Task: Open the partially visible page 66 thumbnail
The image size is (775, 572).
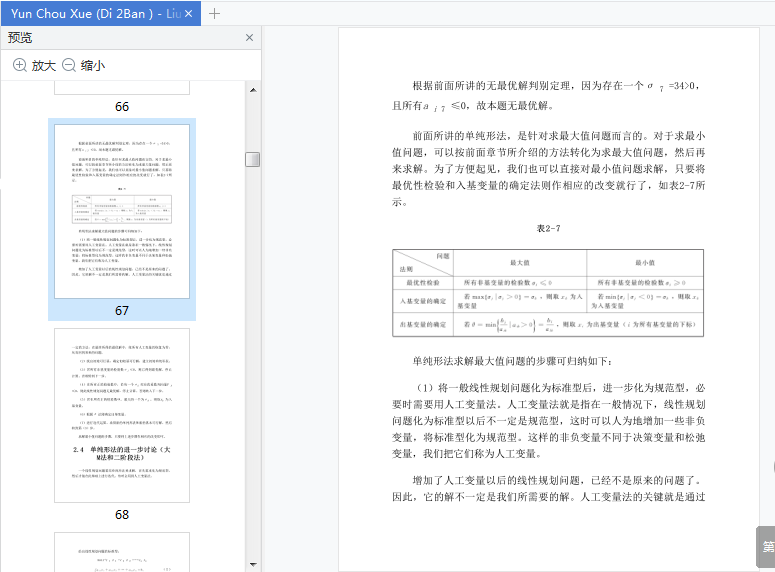Action: click(122, 88)
